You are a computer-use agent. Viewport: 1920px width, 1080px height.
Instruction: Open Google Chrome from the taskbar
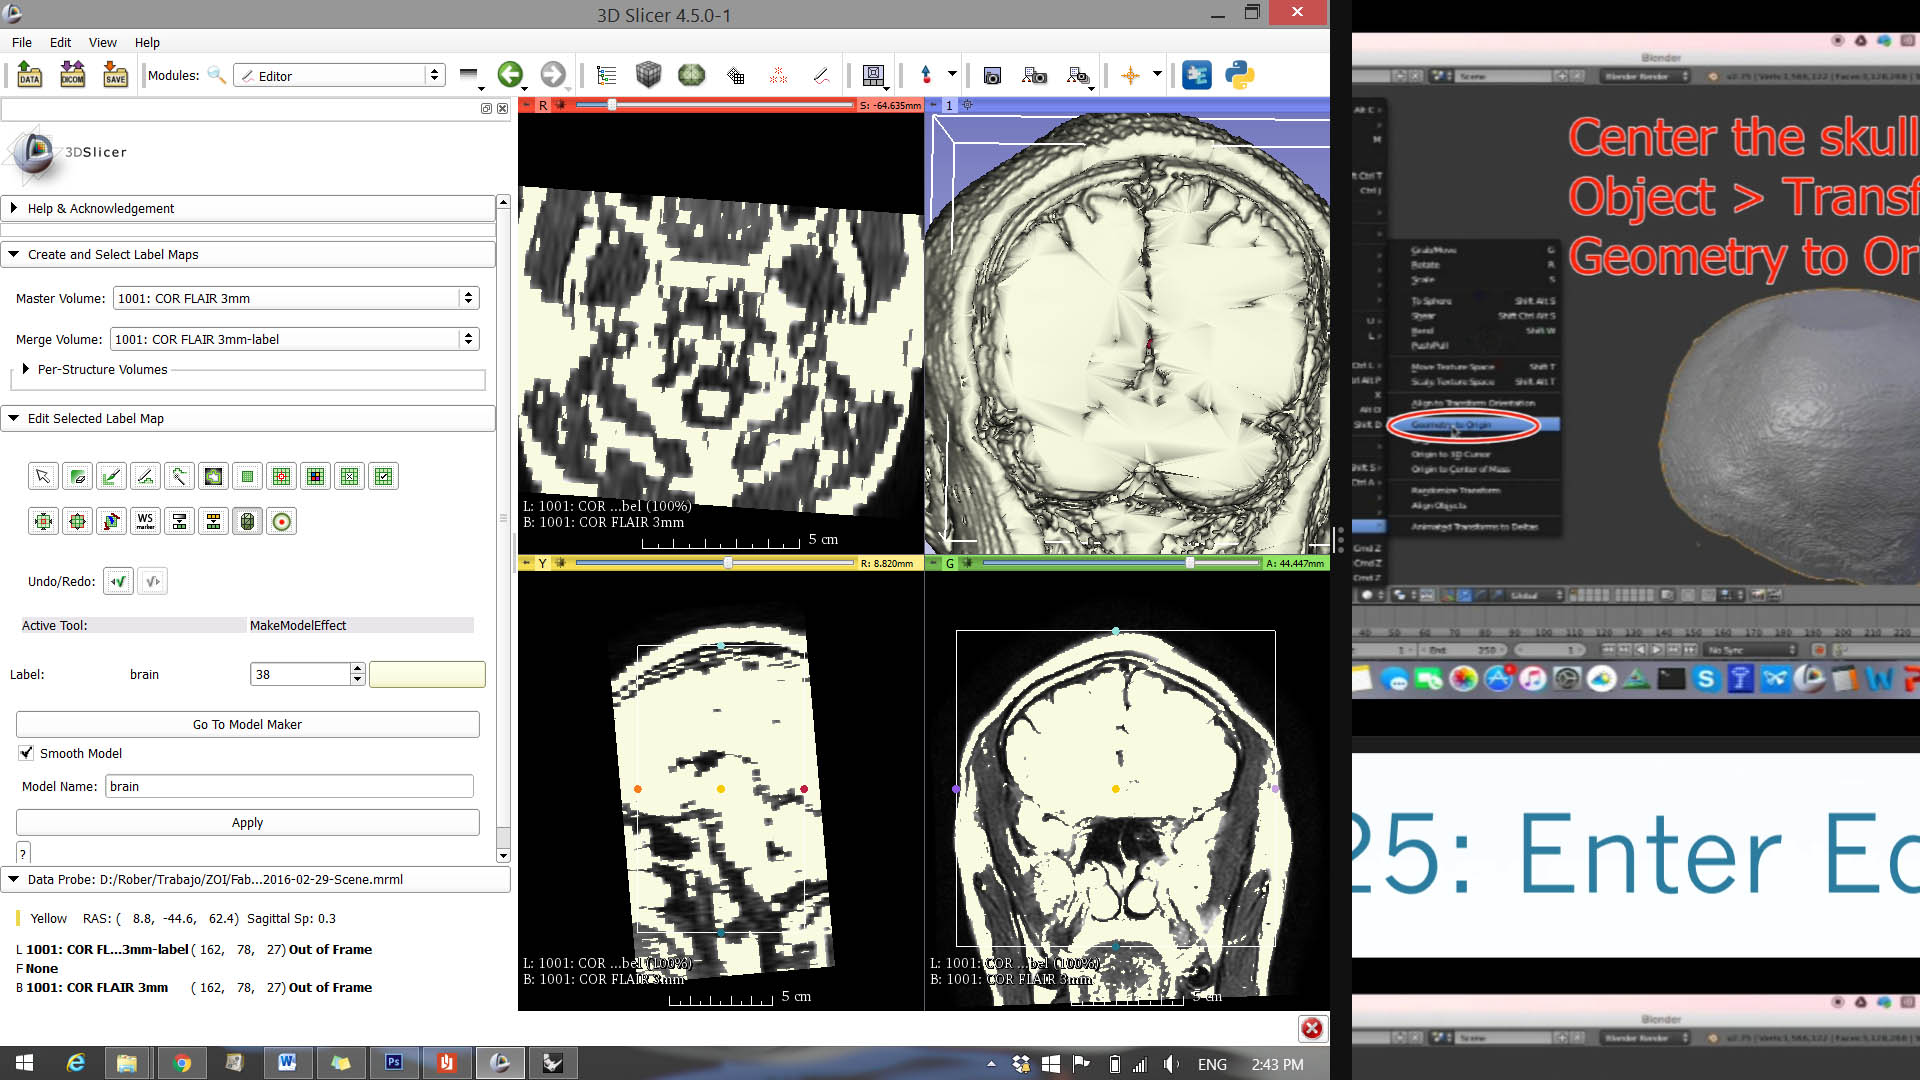181,1063
